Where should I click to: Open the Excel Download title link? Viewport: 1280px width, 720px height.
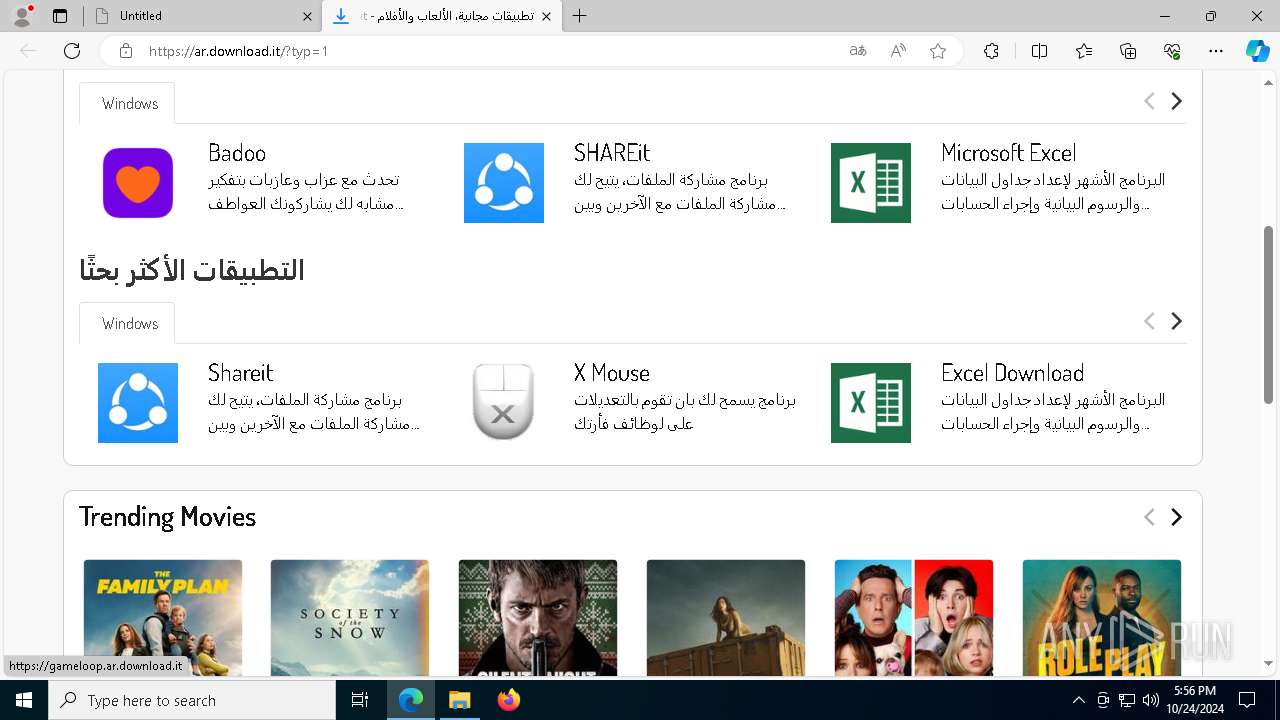[x=1012, y=373]
